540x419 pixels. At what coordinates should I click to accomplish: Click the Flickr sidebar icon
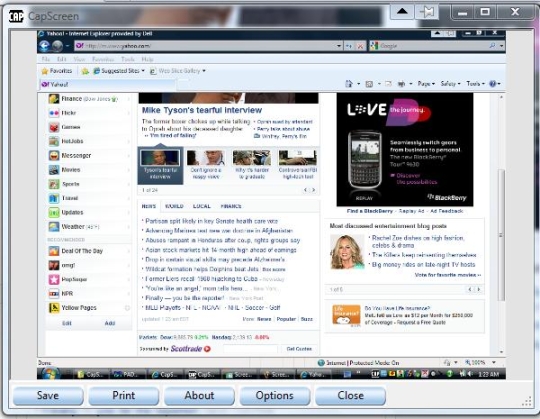point(54,113)
